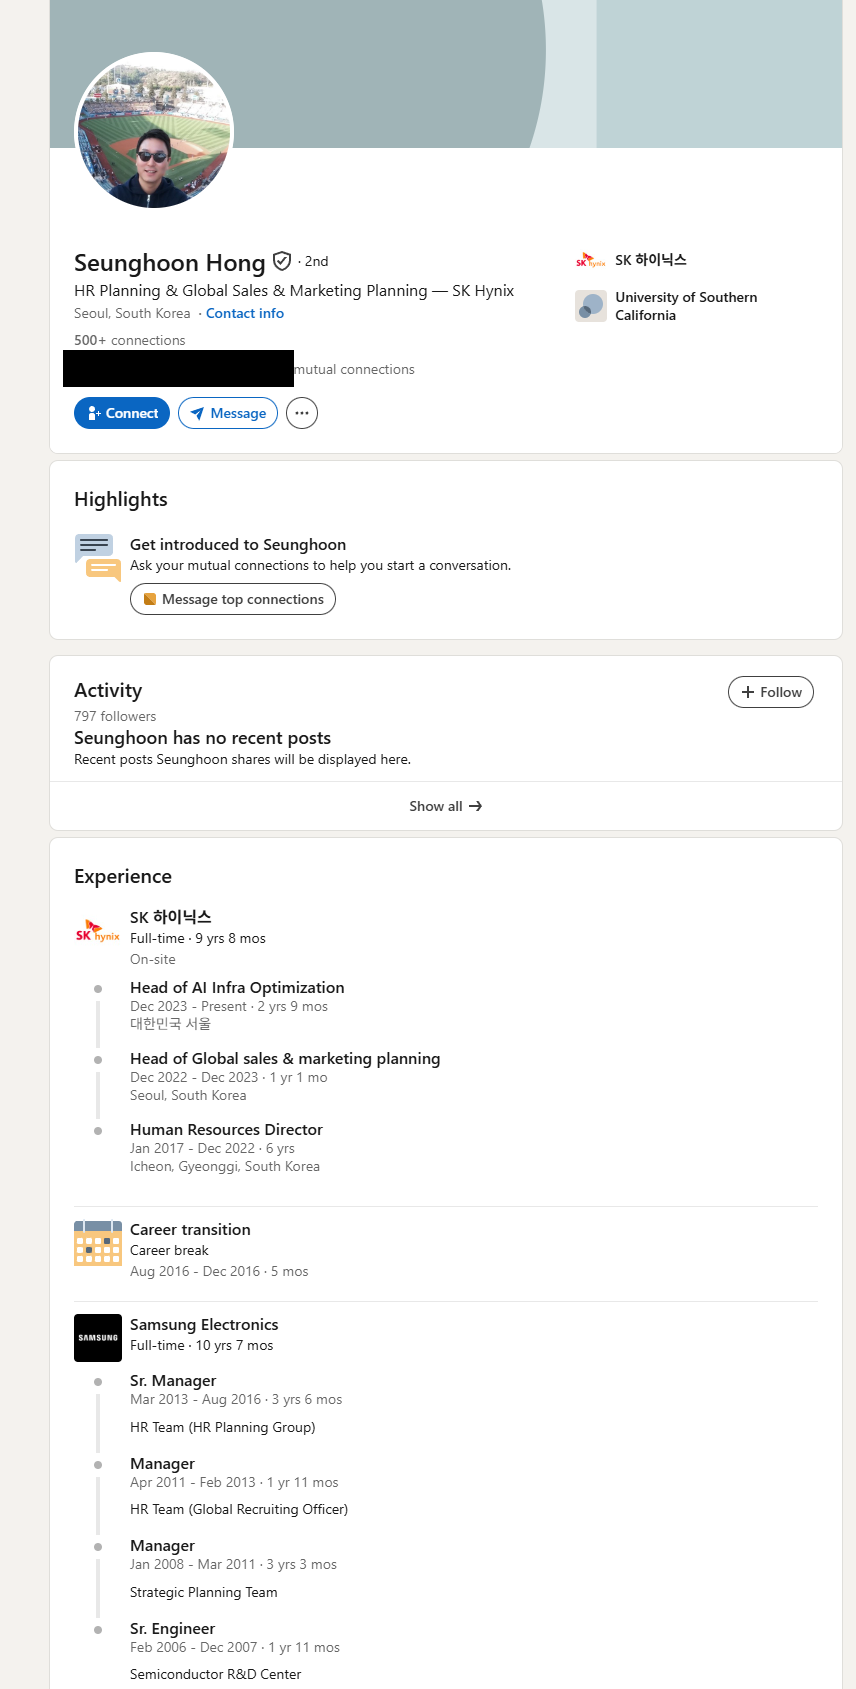This screenshot has width=856, height=1689.
Task: Open the profile photo thumbnail
Action: pyautogui.click(x=154, y=131)
